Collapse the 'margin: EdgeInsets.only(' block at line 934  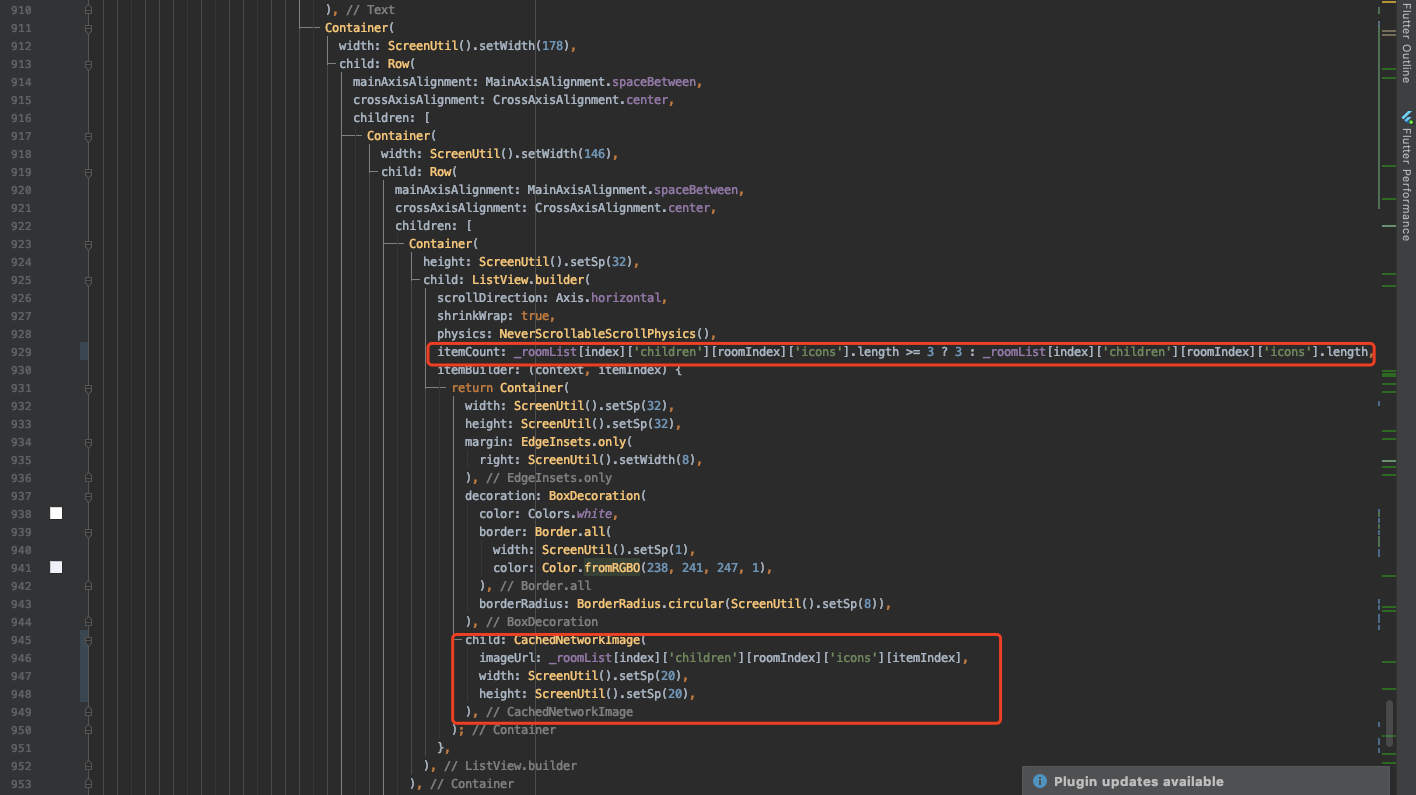(88, 442)
